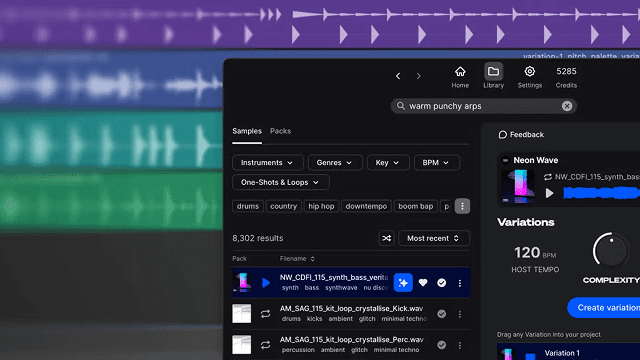This screenshot has width=640, height=360.
Task: Open the Library section
Action: [x=493, y=77]
